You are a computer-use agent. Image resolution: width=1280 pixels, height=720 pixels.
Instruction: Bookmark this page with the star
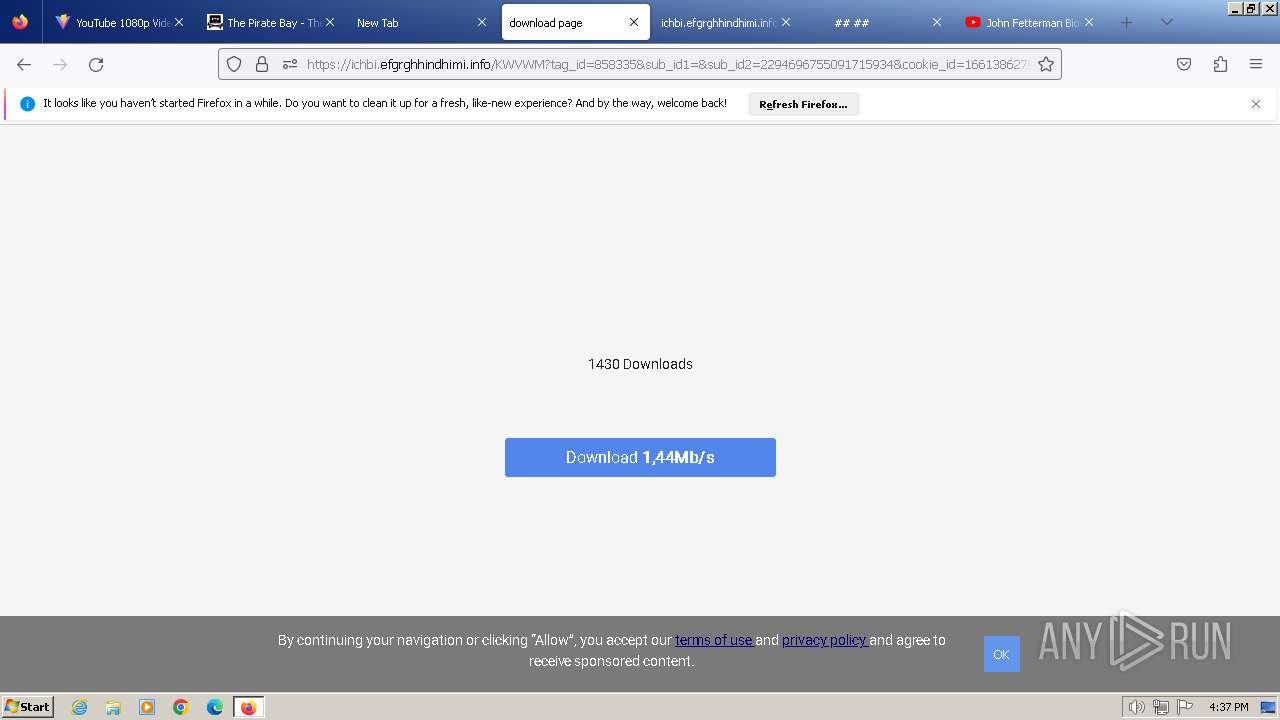coord(1046,64)
